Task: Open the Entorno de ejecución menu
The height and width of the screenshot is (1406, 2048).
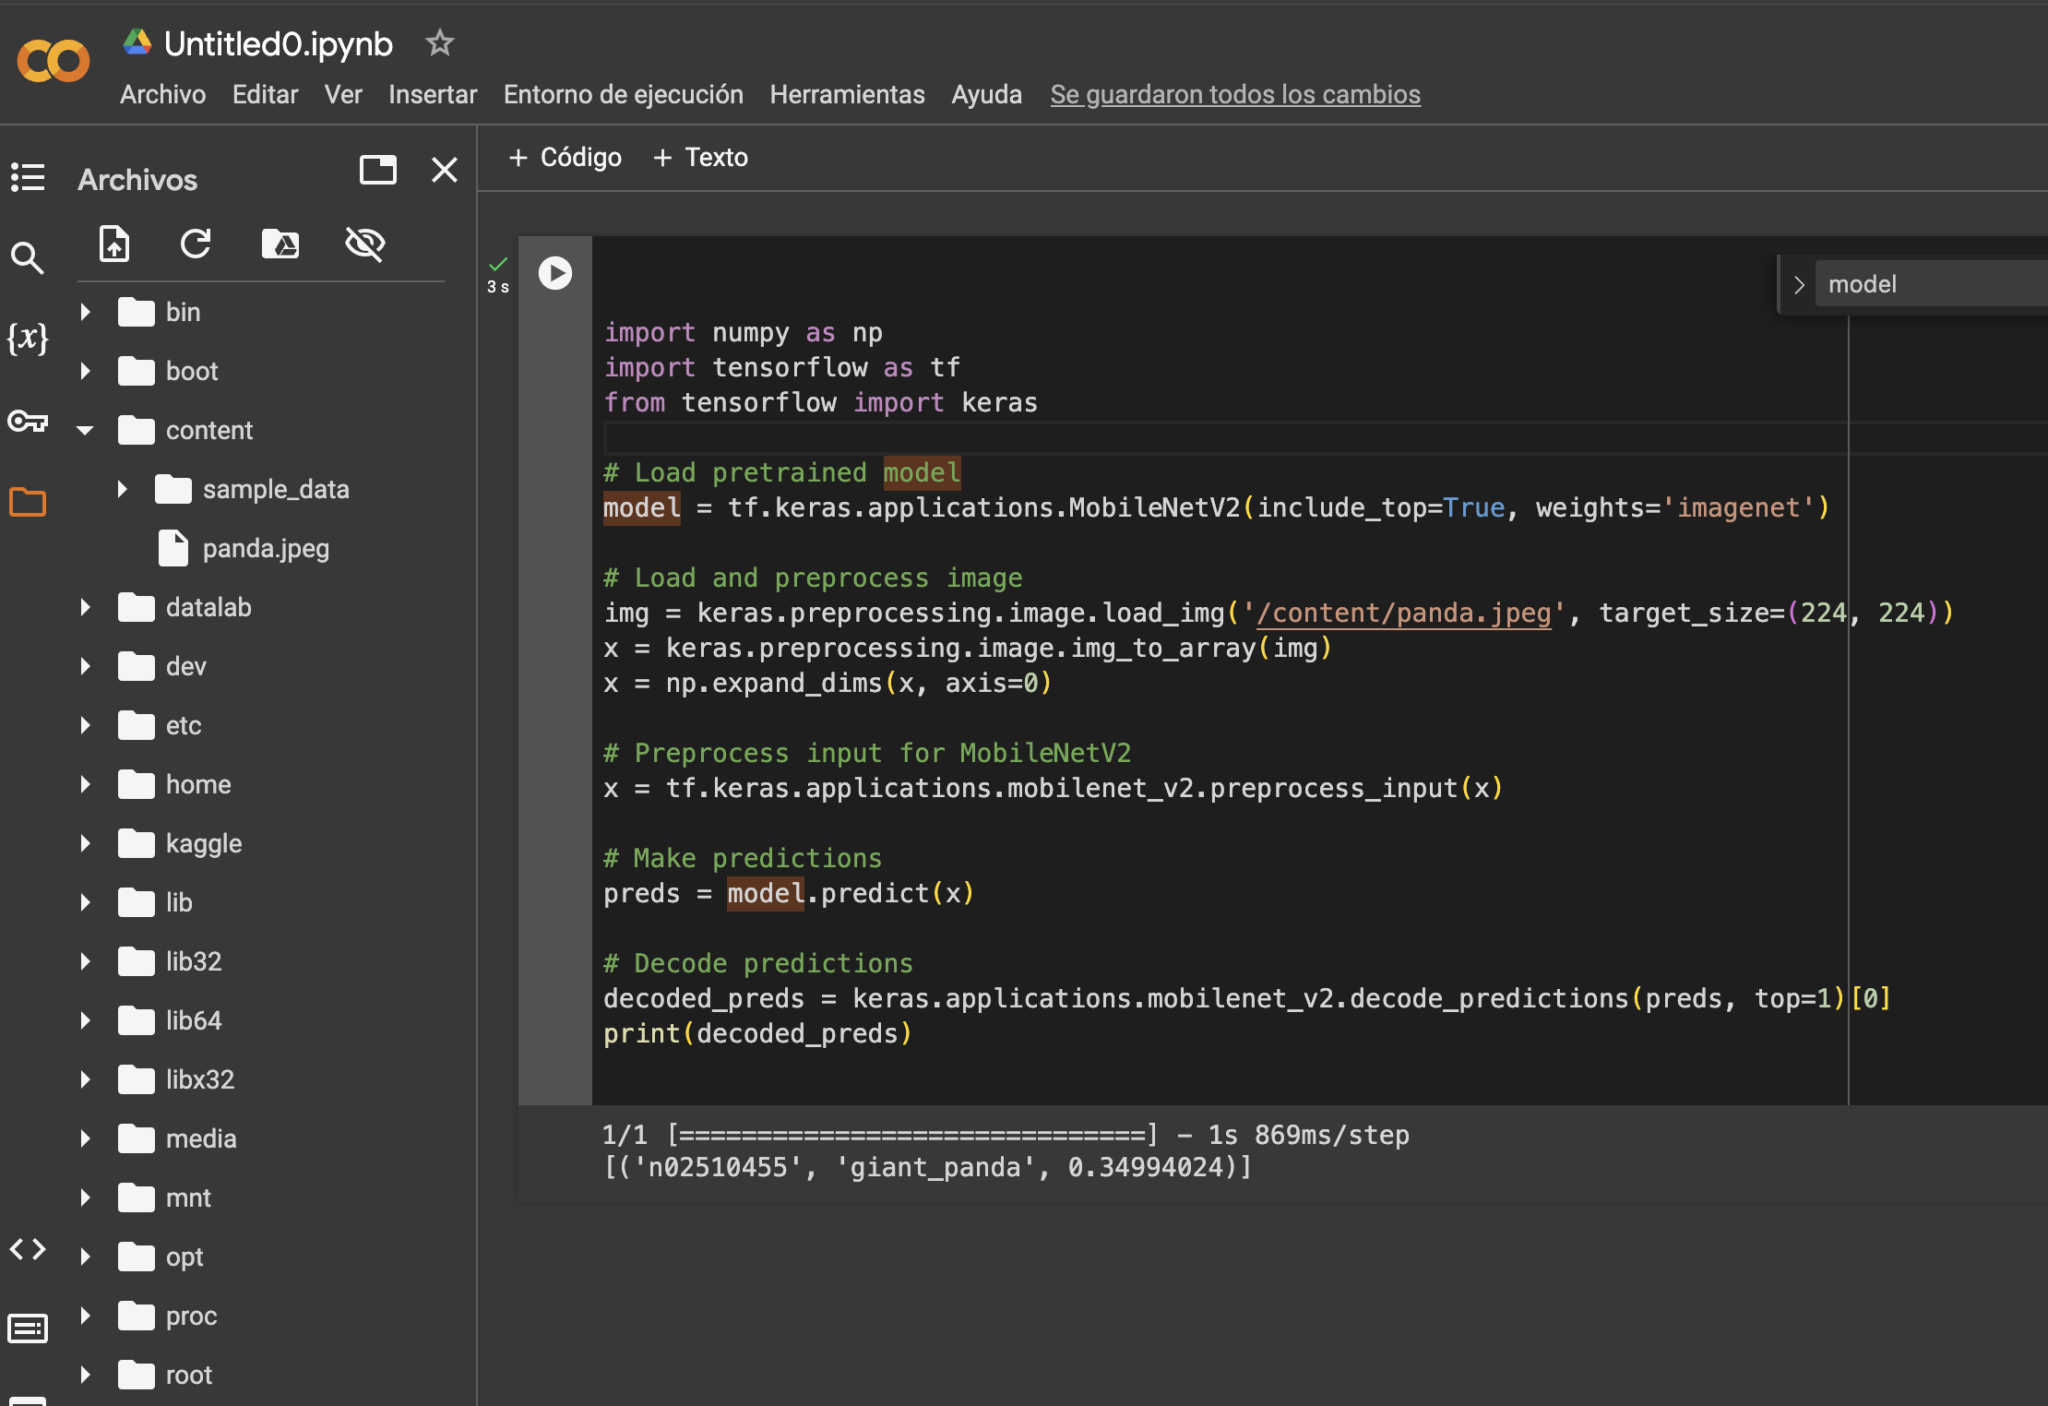Action: 623,95
